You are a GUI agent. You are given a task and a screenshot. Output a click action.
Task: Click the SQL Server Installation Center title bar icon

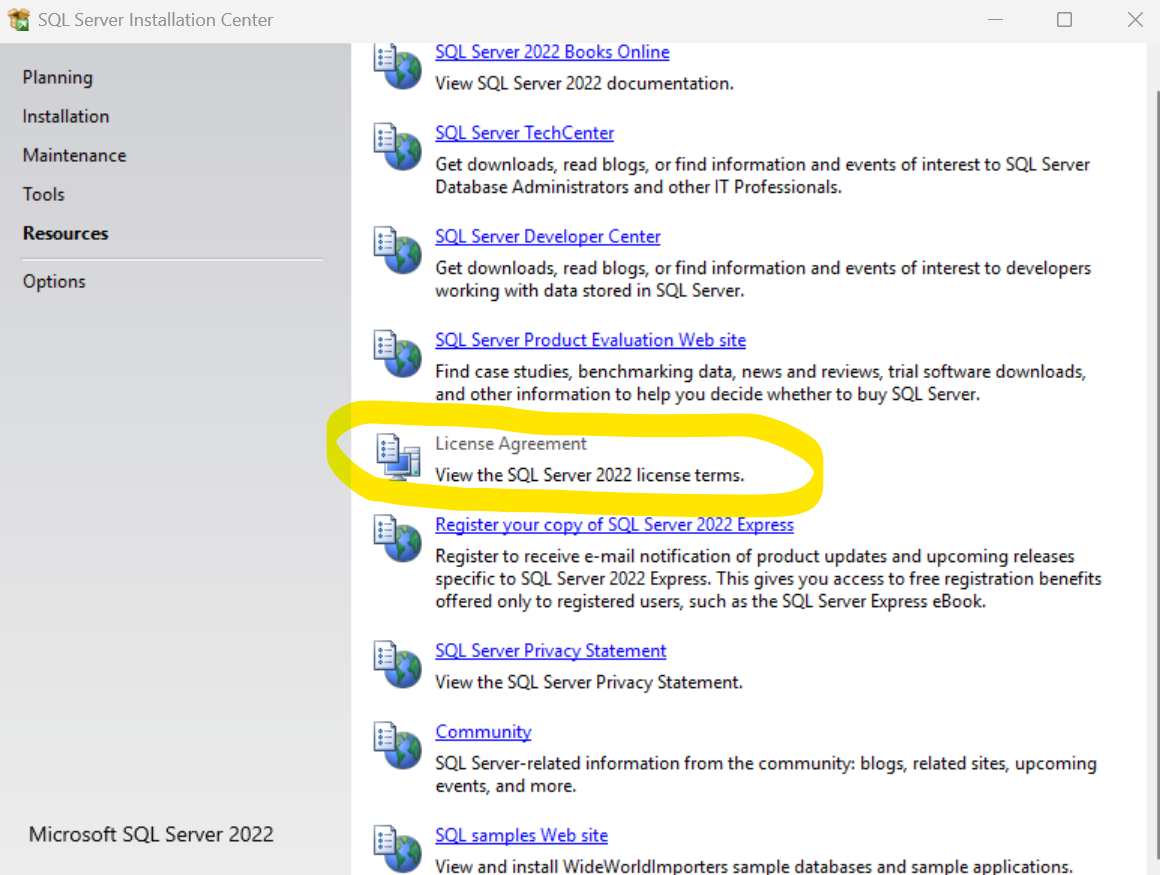[x=18, y=19]
